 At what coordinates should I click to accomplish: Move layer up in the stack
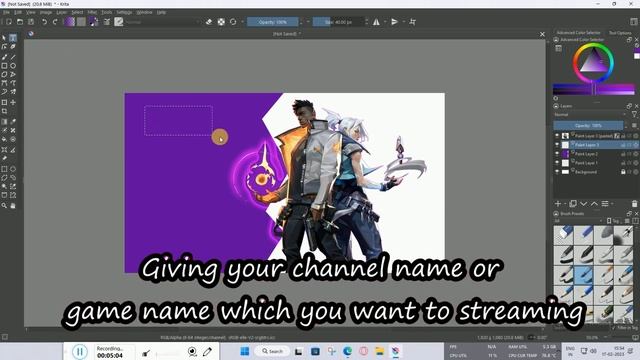coord(594,204)
